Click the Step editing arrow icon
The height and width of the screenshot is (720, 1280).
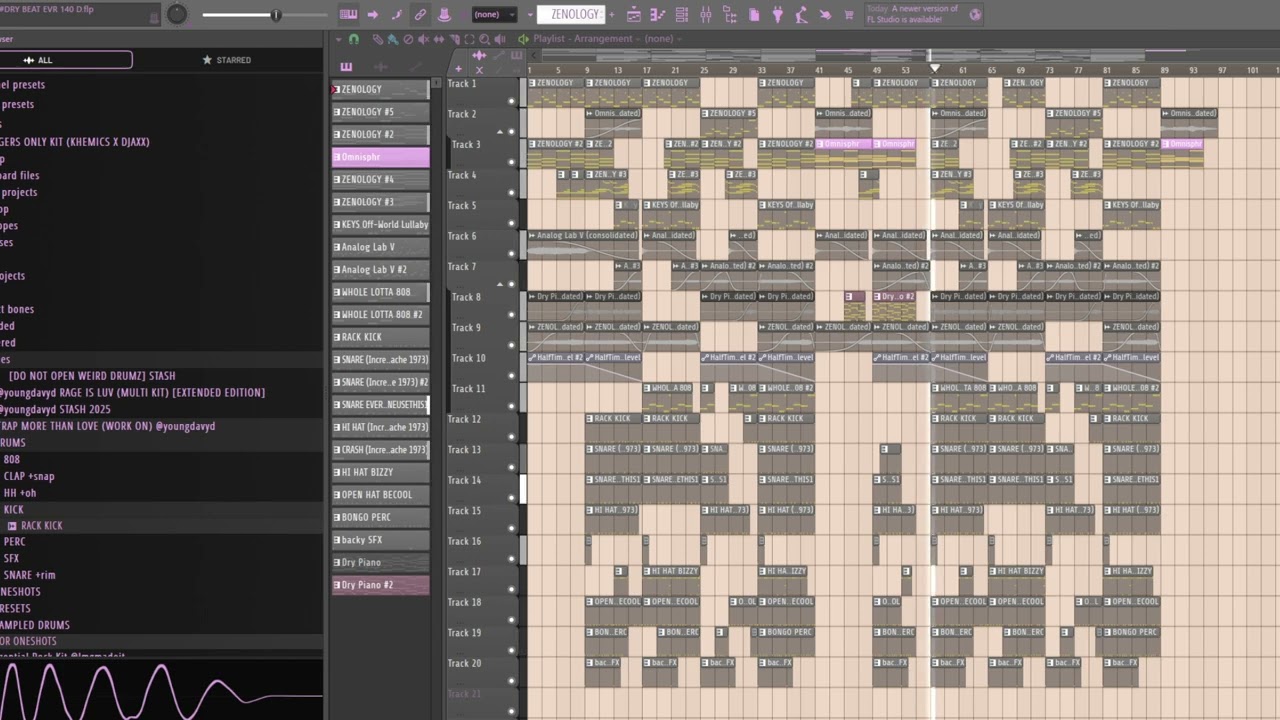tap(373, 14)
